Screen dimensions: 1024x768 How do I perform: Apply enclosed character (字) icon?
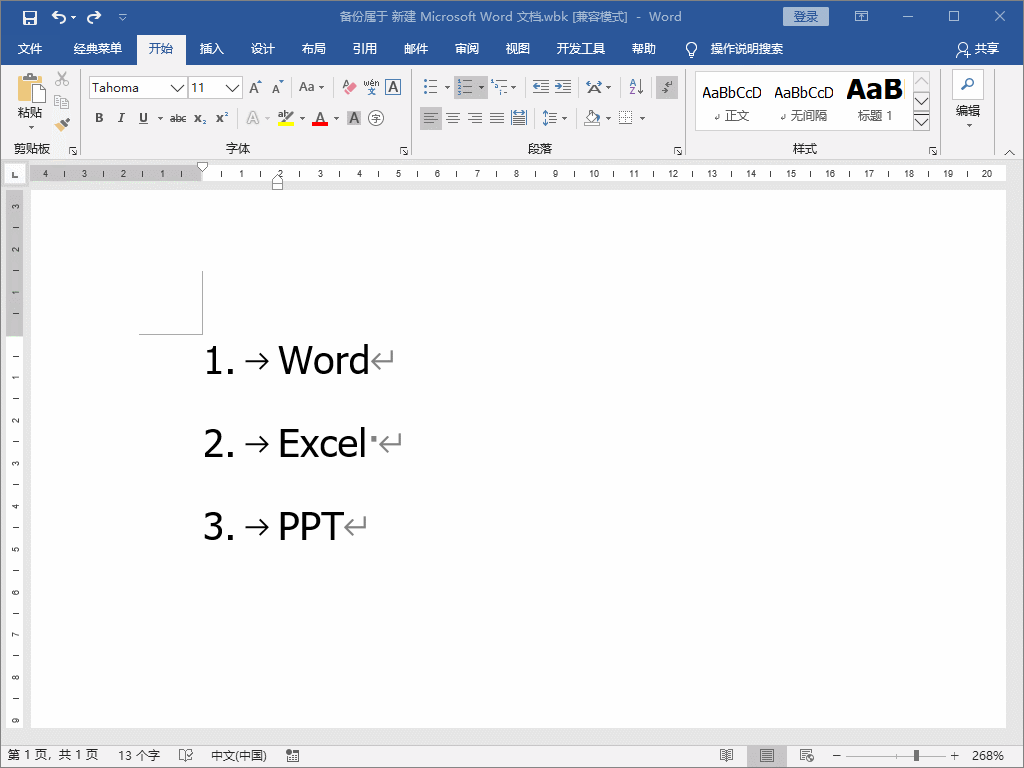(x=376, y=118)
